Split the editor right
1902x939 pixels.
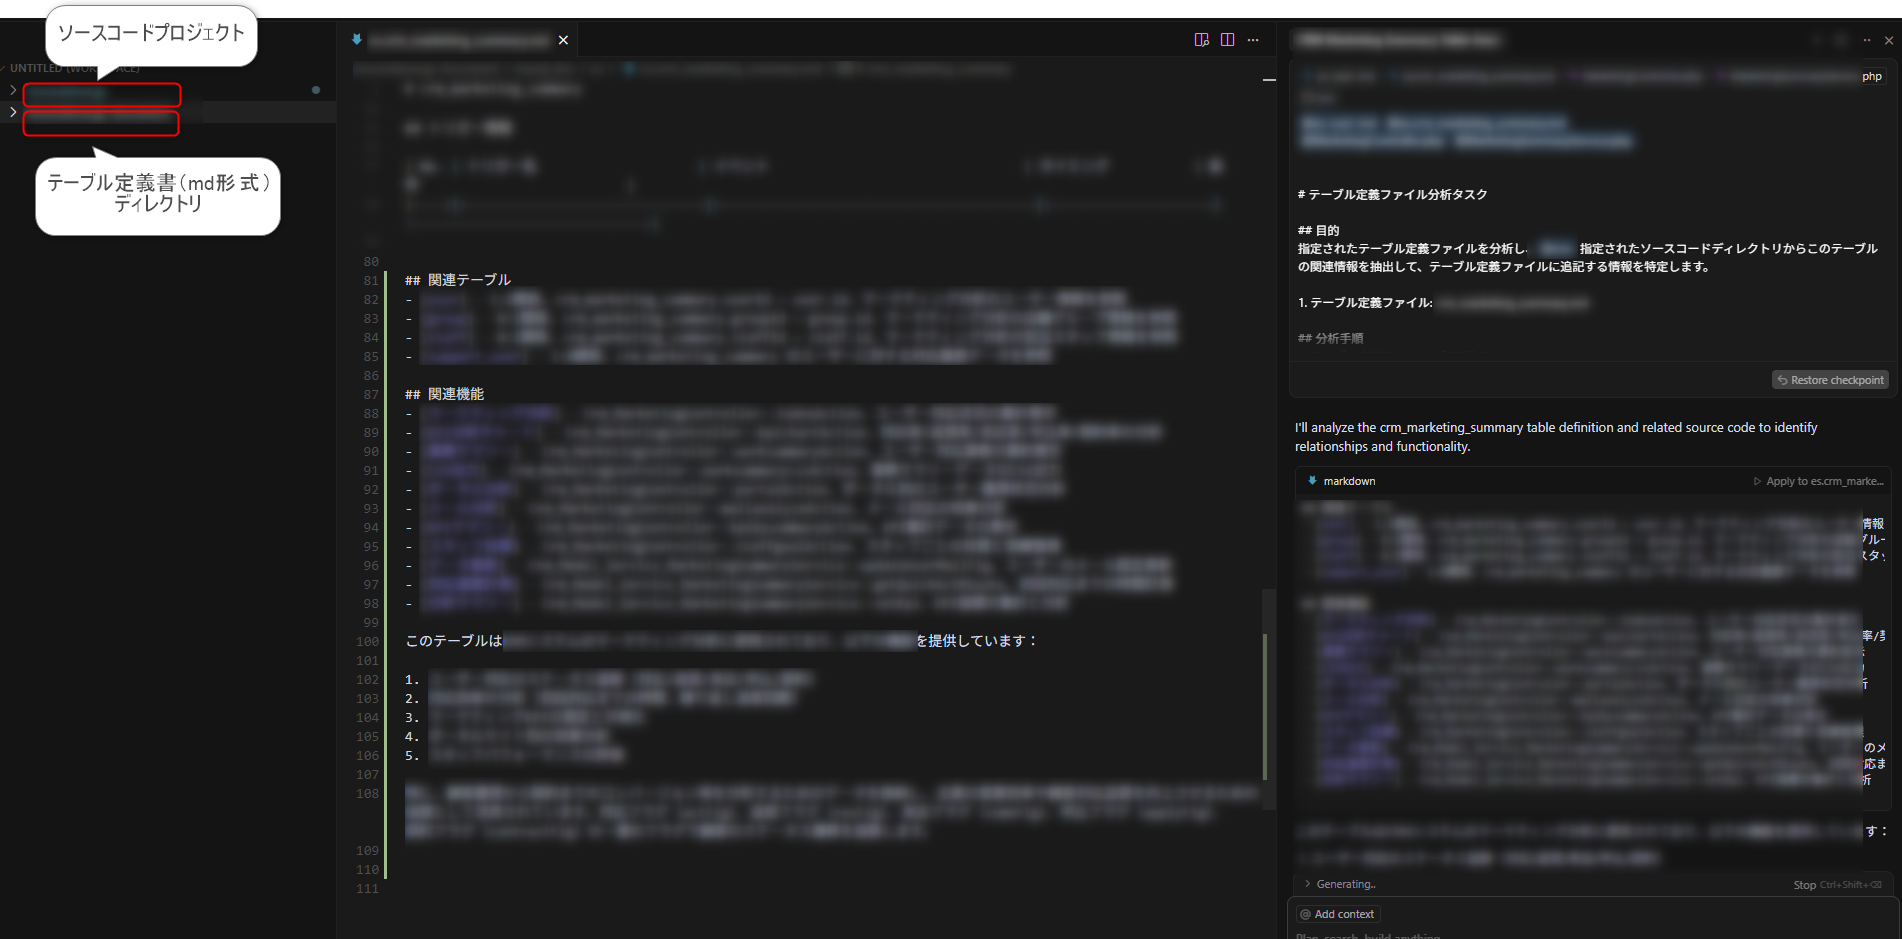tap(1227, 40)
